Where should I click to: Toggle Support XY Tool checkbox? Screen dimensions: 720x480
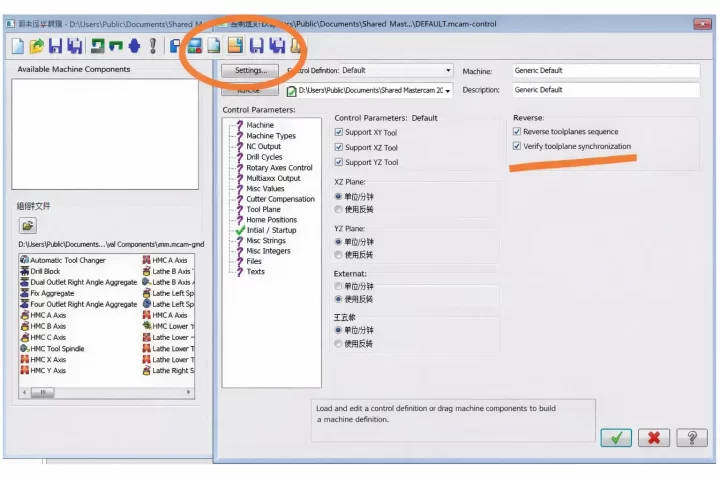point(339,132)
